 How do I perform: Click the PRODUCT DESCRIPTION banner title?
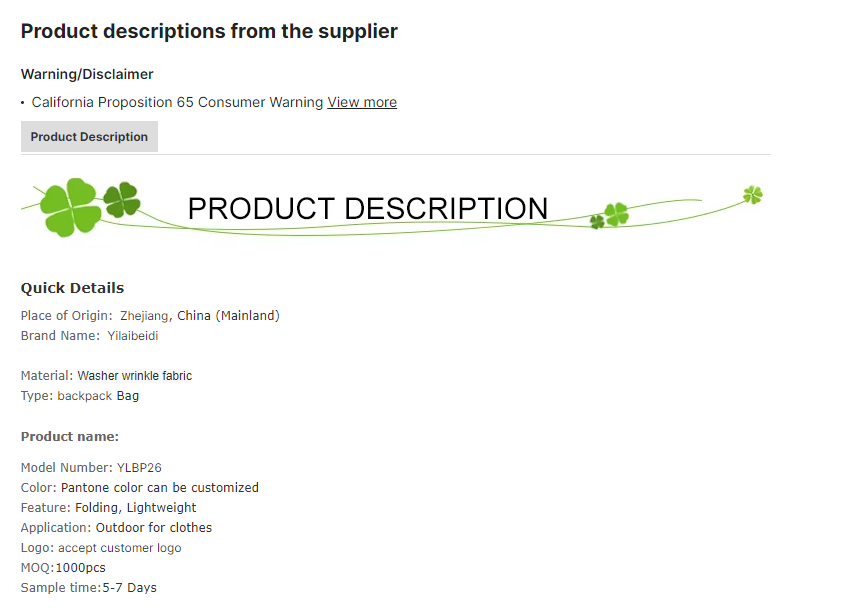pyautogui.click(x=368, y=208)
